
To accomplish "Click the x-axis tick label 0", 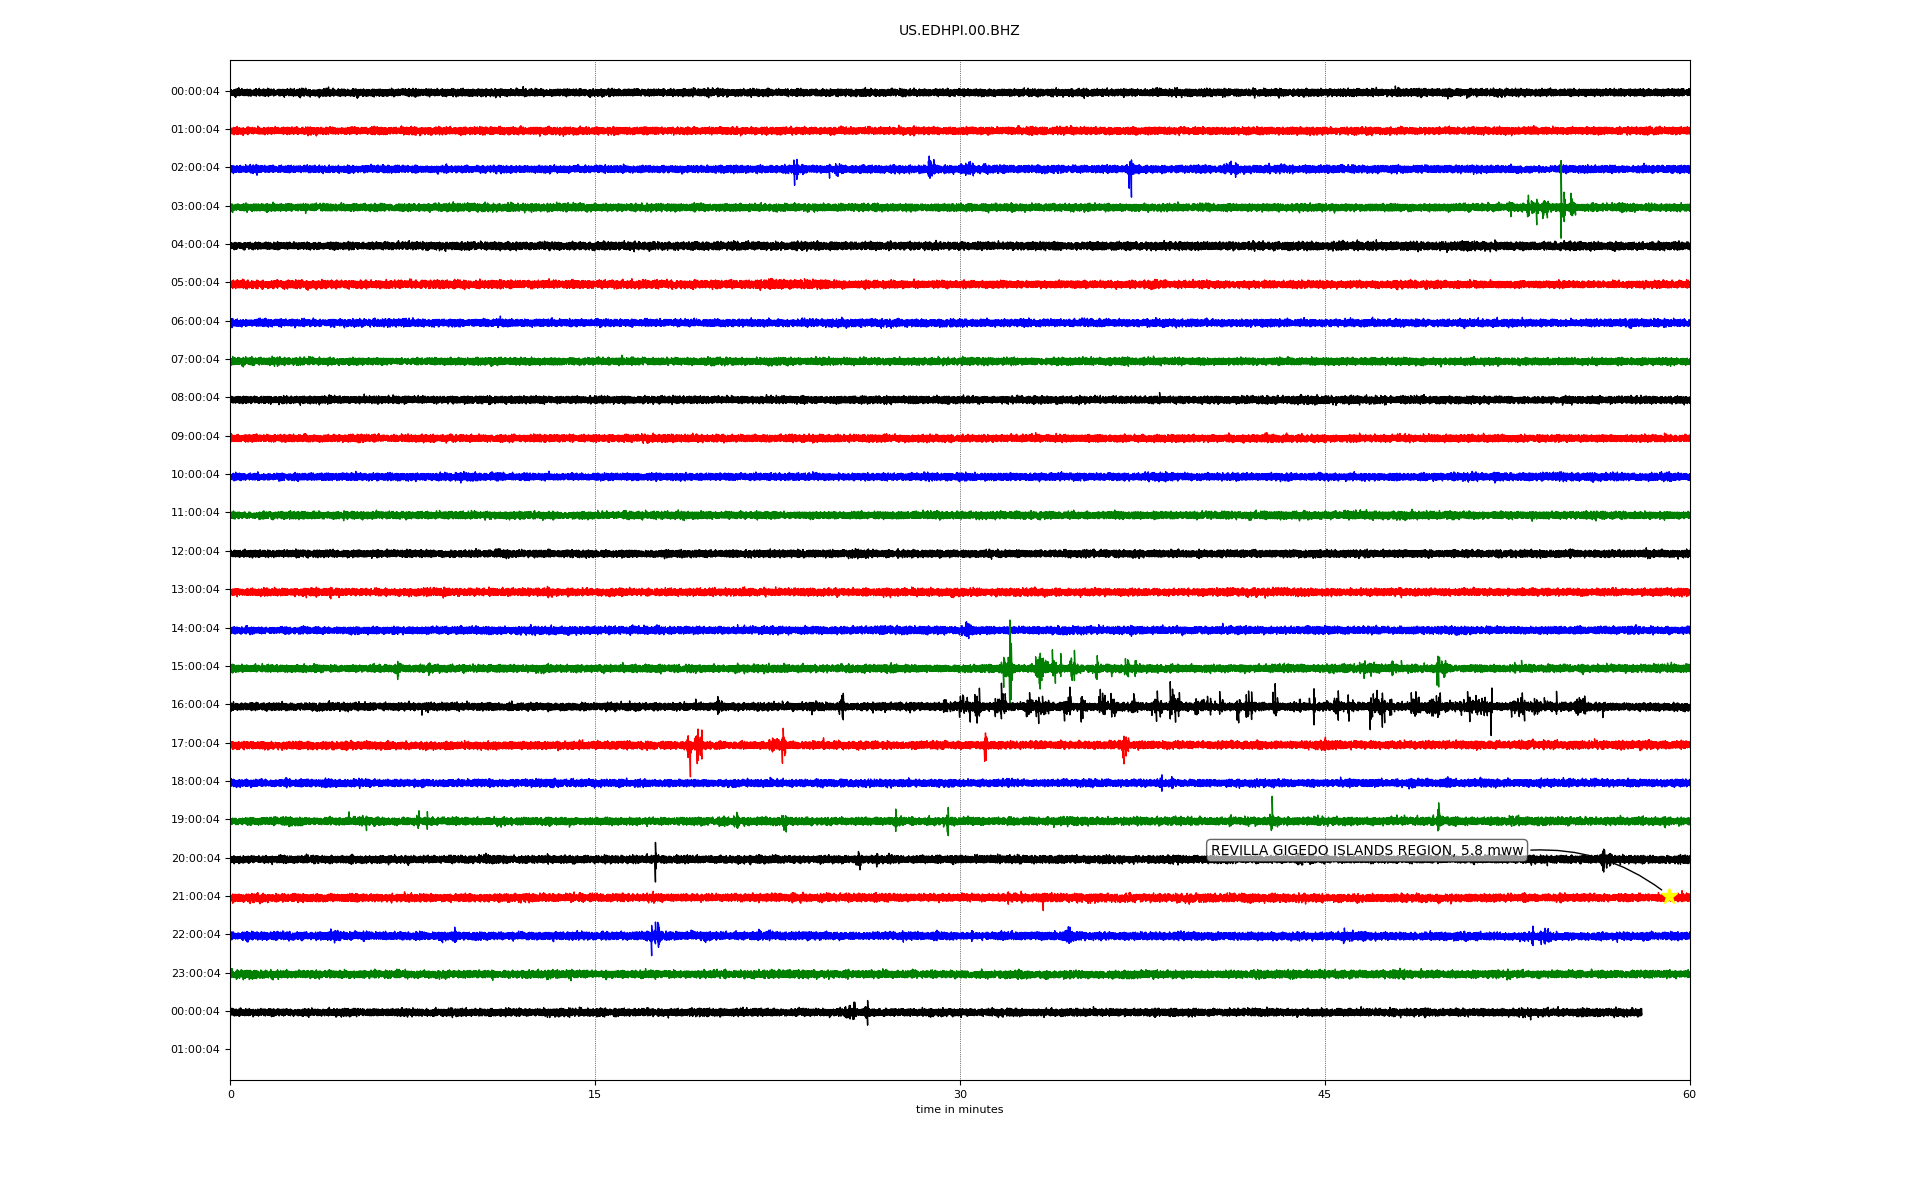I will click(x=231, y=1095).
